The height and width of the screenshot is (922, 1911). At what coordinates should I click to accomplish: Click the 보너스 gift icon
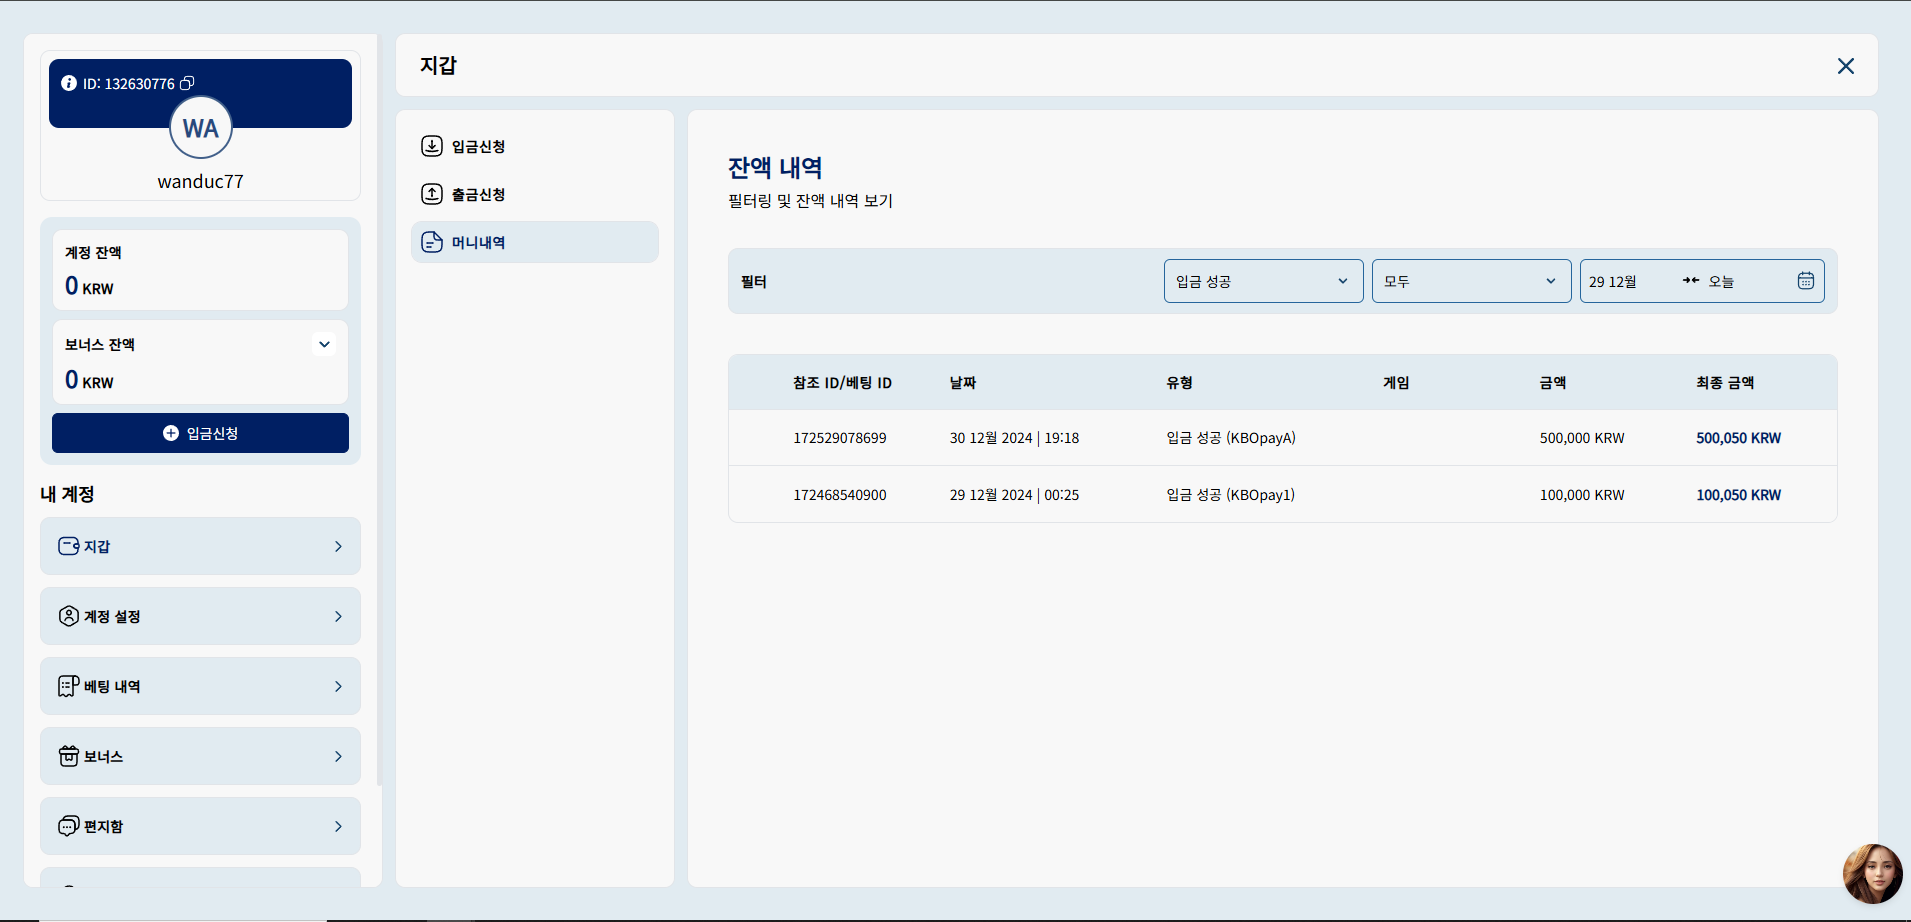click(x=69, y=756)
